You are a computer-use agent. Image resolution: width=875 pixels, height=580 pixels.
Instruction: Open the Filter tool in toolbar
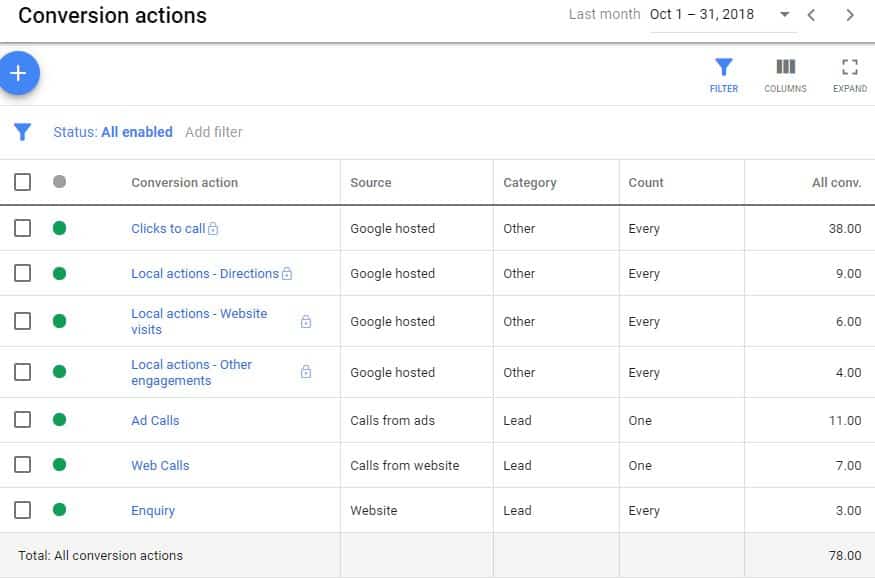pos(723,75)
